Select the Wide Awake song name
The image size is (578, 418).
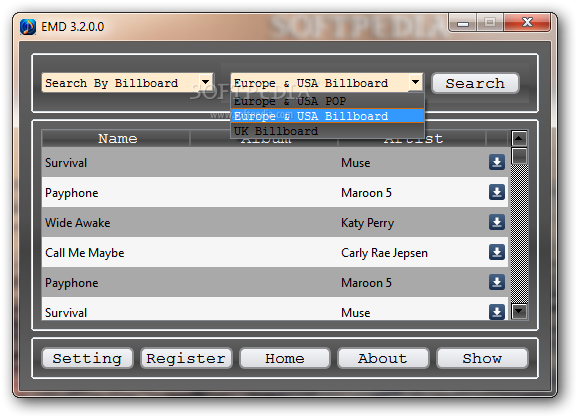coord(78,223)
